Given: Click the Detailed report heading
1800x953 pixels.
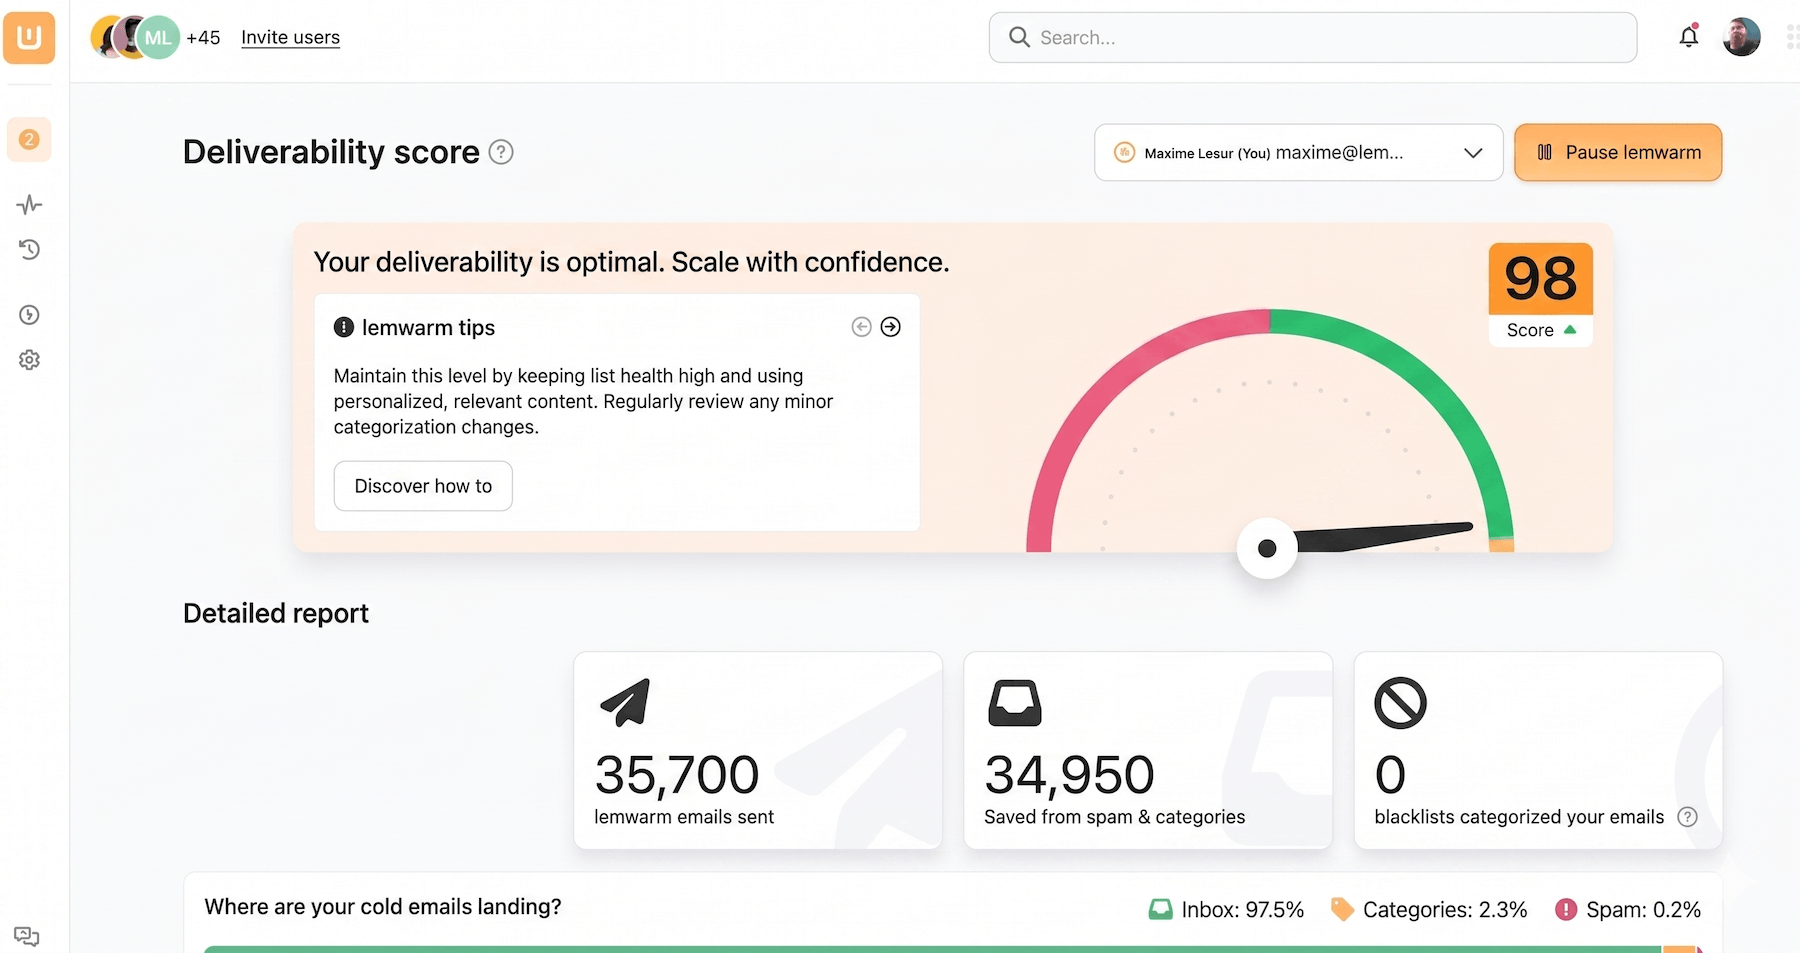Looking at the screenshot, I should point(276,613).
